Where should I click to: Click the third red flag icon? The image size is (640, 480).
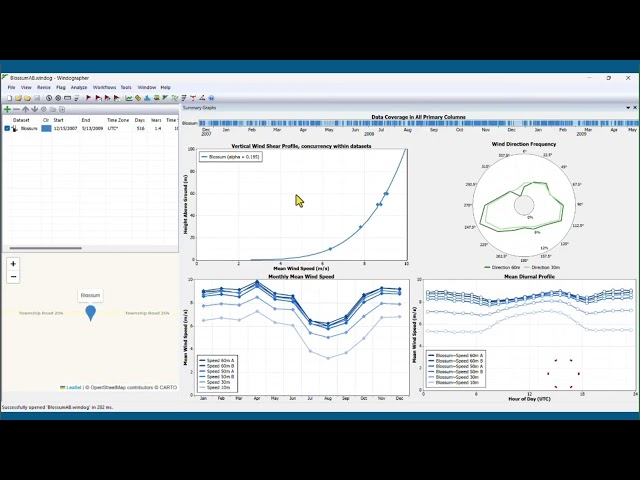(x=107, y=98)
